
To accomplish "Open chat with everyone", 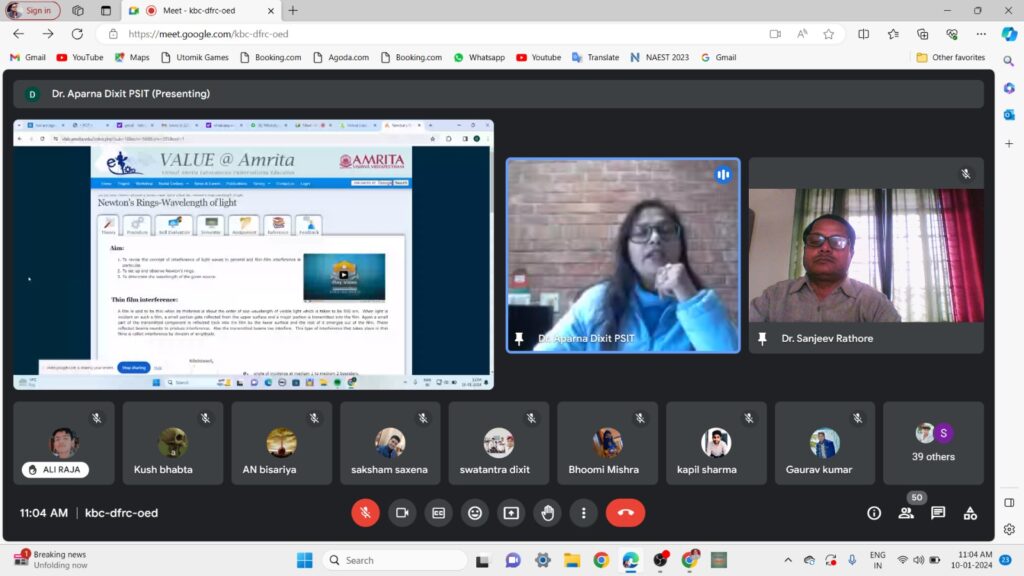I will click(x=938, y=513).
